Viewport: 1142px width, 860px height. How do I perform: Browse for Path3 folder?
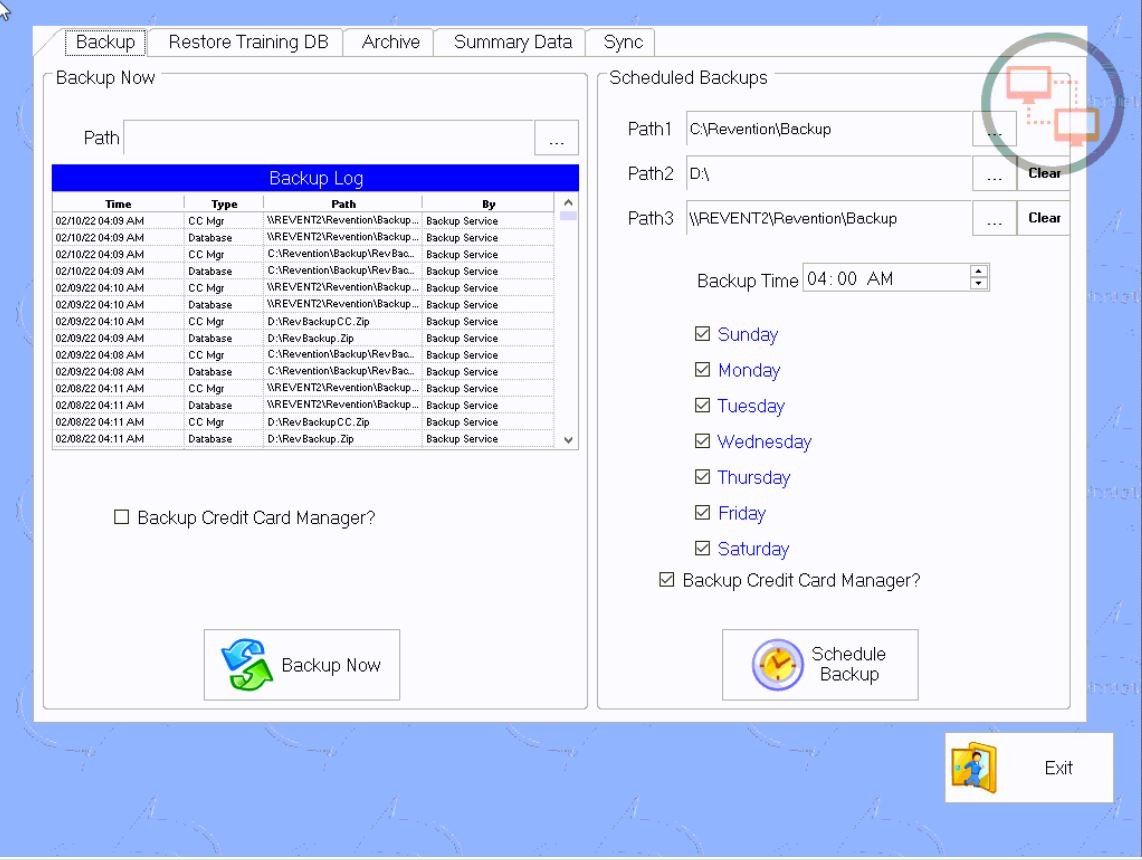pyautogui.click(x=994, y=218)
